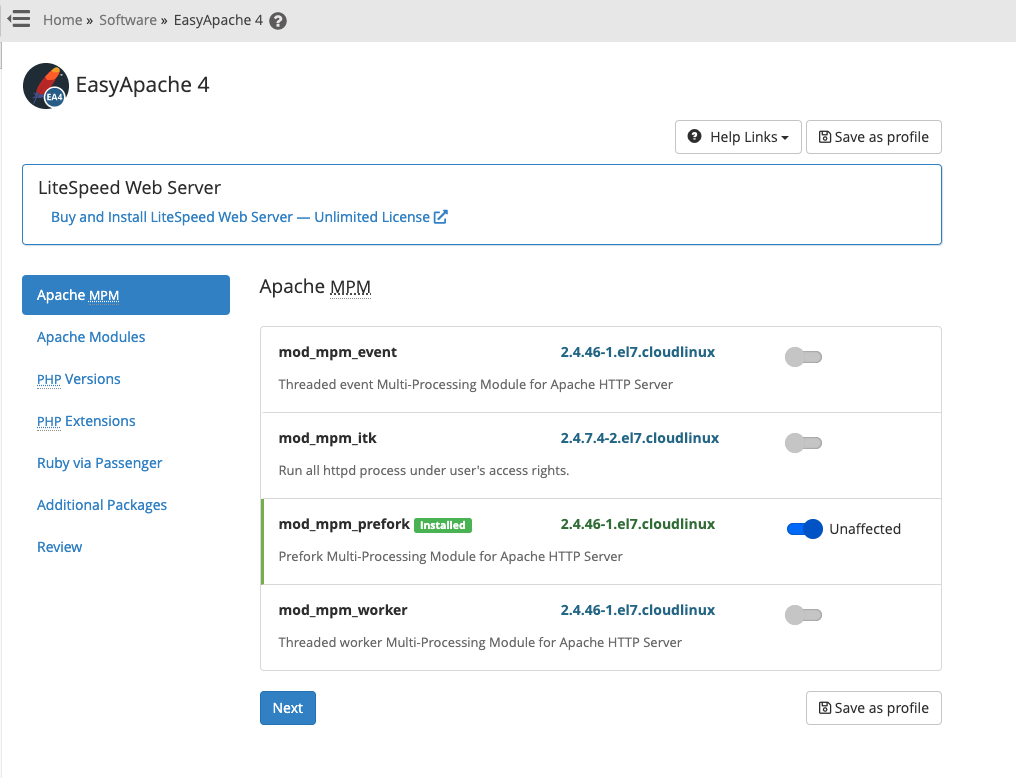Screen dimensions: 1016x778
Task: Enable the mod_mpm_worker toggle
Action: point(803,615)
